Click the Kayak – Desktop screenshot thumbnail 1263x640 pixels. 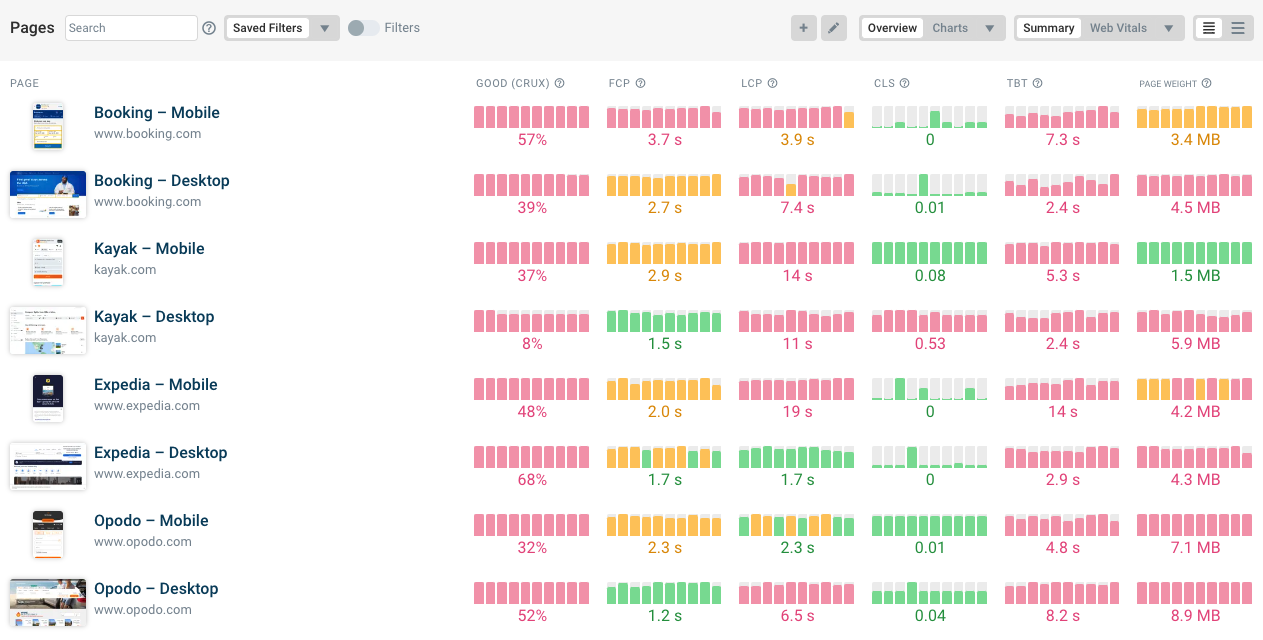point(48,330)
